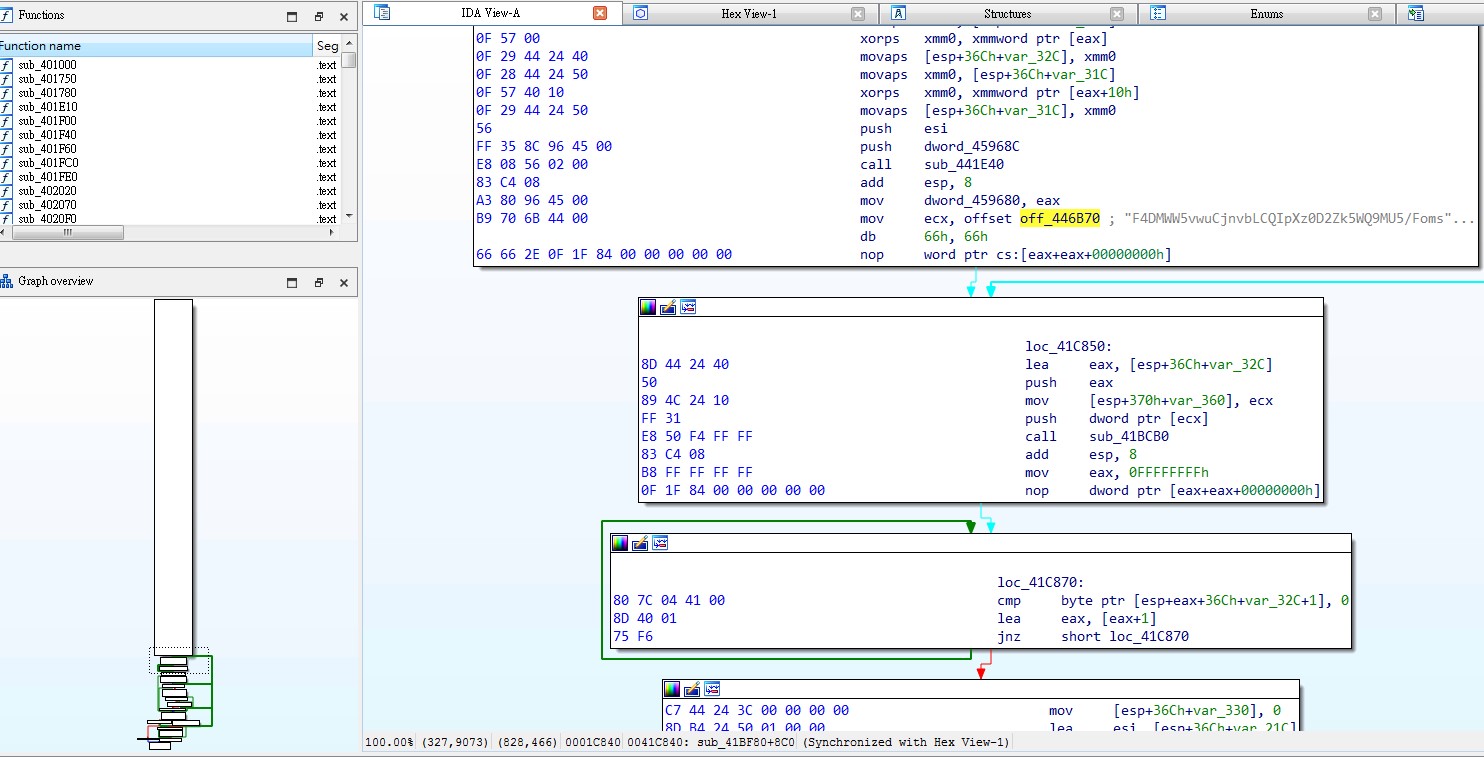Float the Functions panel
1484x757 pixels.
click(319, 16)
